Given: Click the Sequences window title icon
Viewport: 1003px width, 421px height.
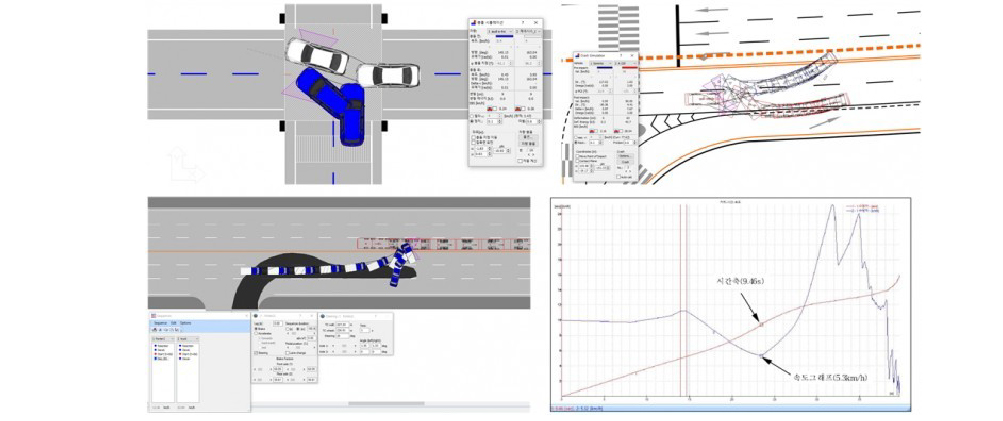Looking at the screenshot, I should (x=153, y=315).
